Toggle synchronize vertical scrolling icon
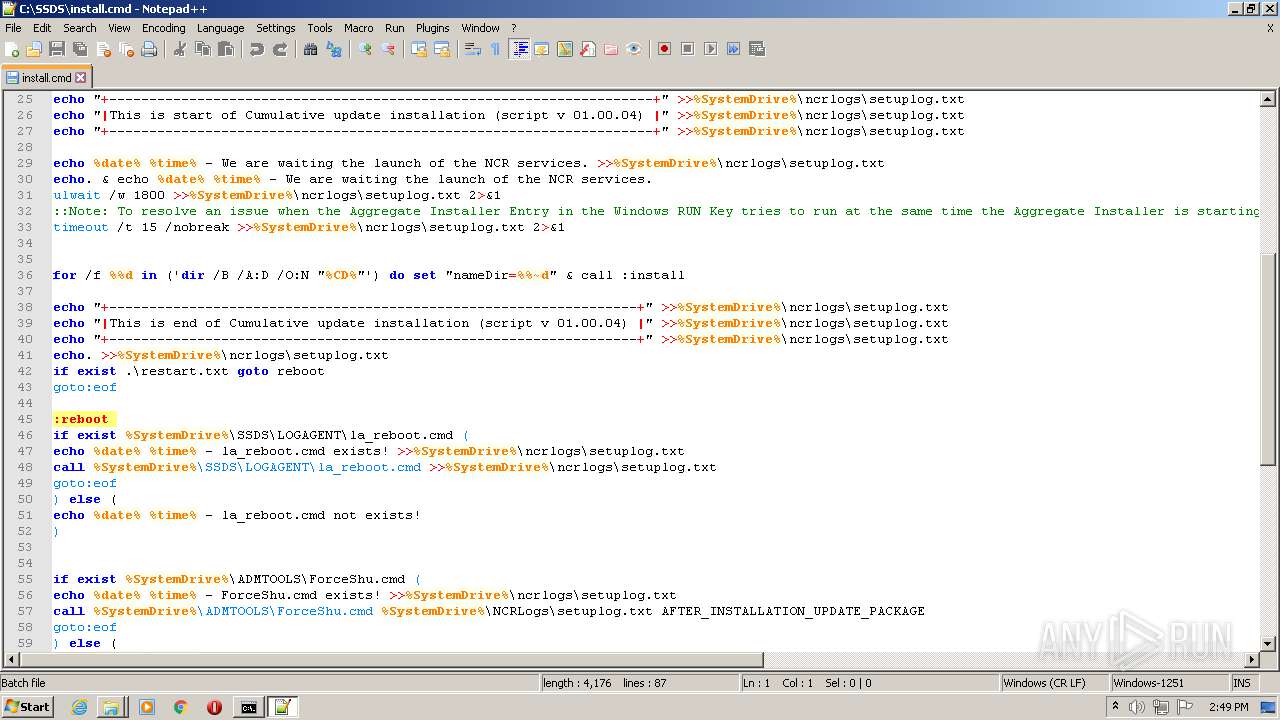 [x=419, y=49]
